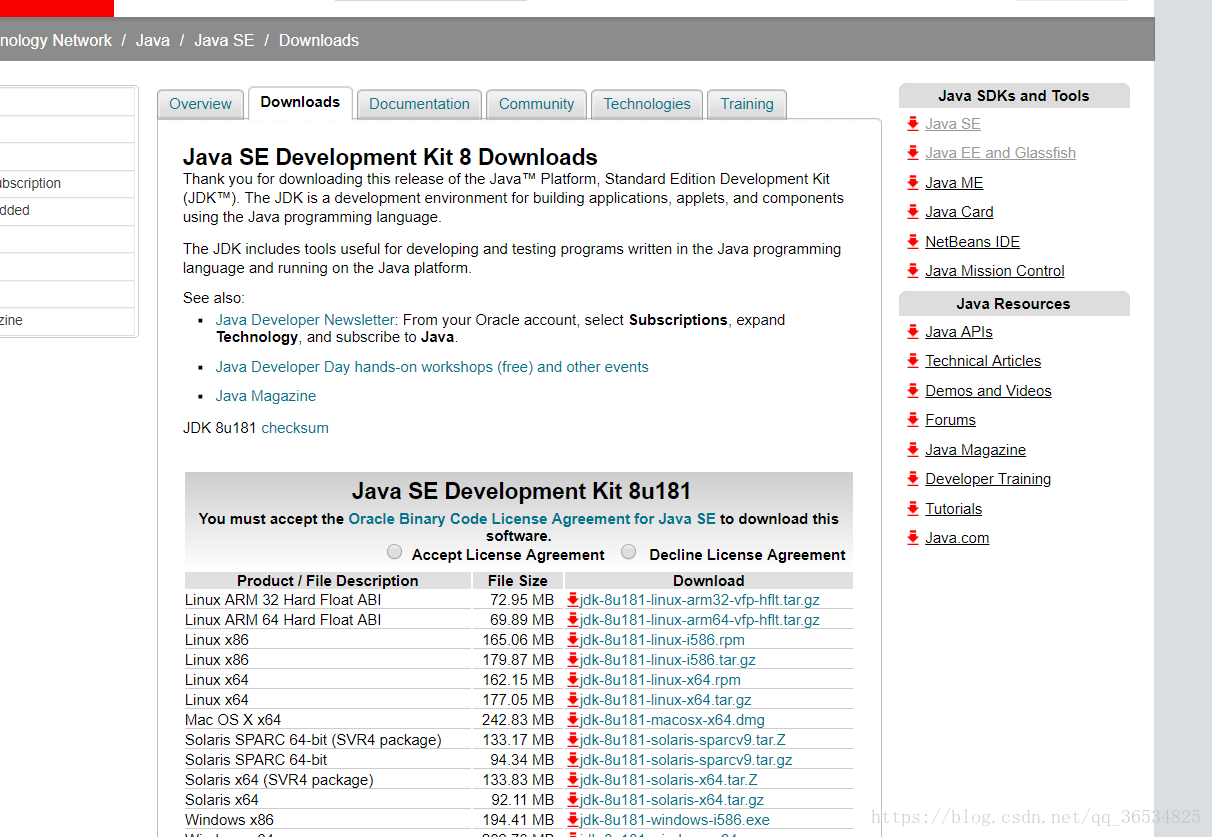This screenshot has width=1212, height=837.
Task: Open the Technologies tab
Action: pyautogui.click(x=647, y=104)
